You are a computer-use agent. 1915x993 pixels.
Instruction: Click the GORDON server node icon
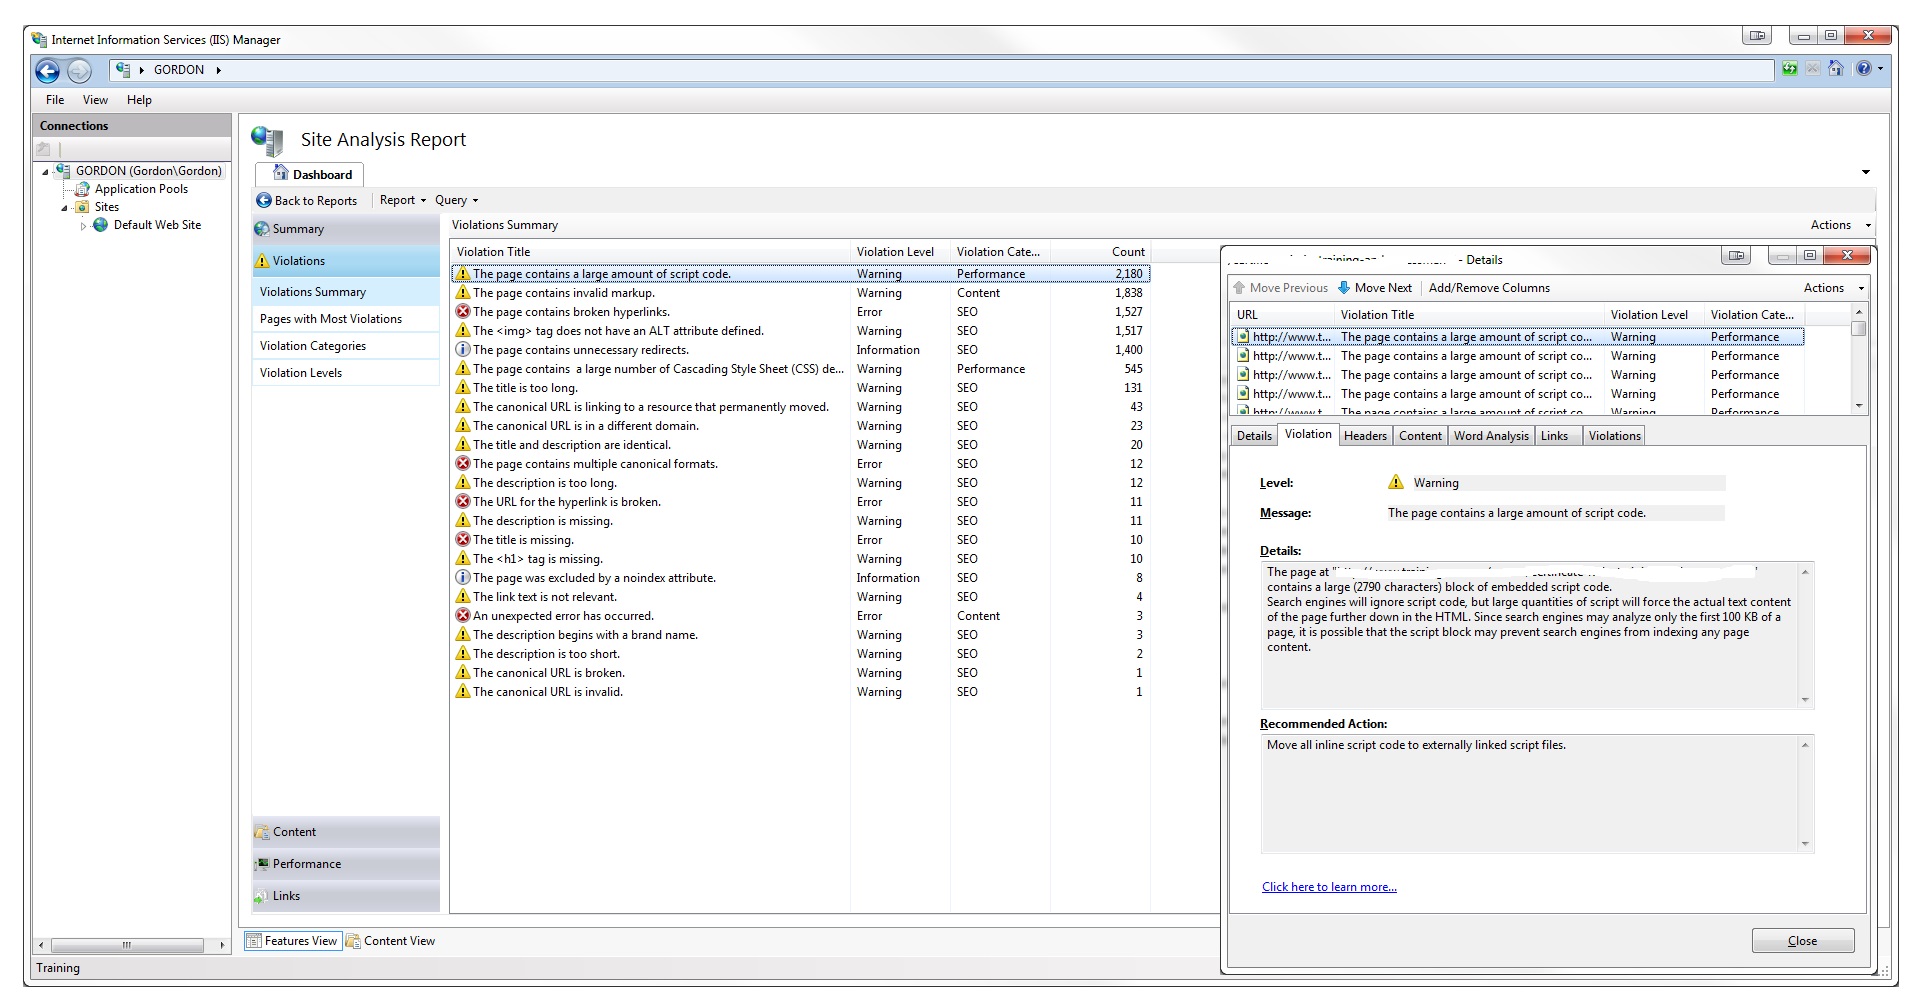click(x=63, y=171)
